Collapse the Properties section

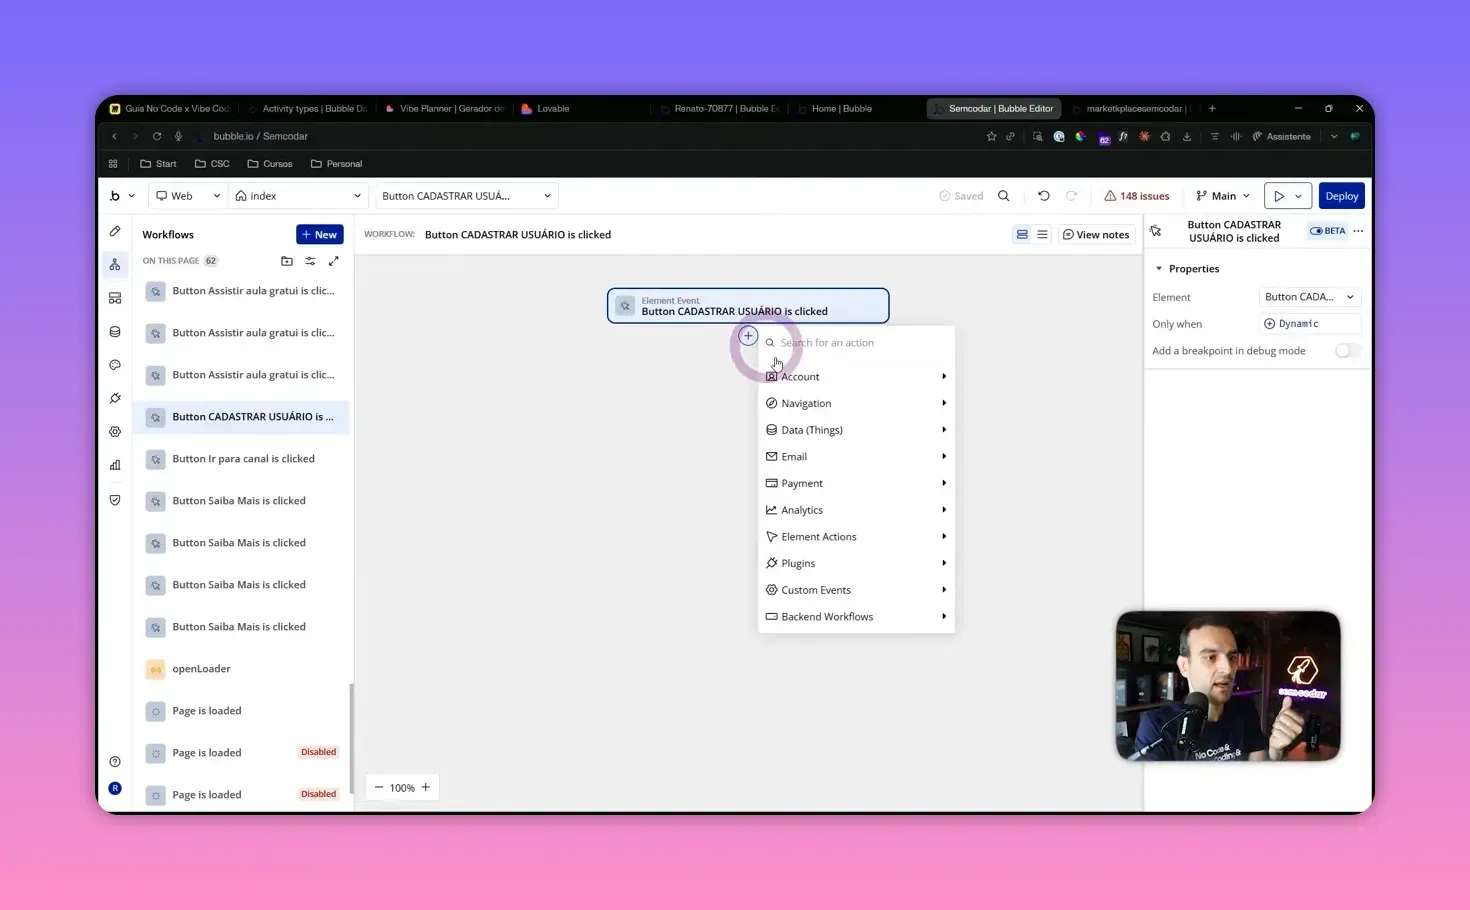click(1159, 269)
